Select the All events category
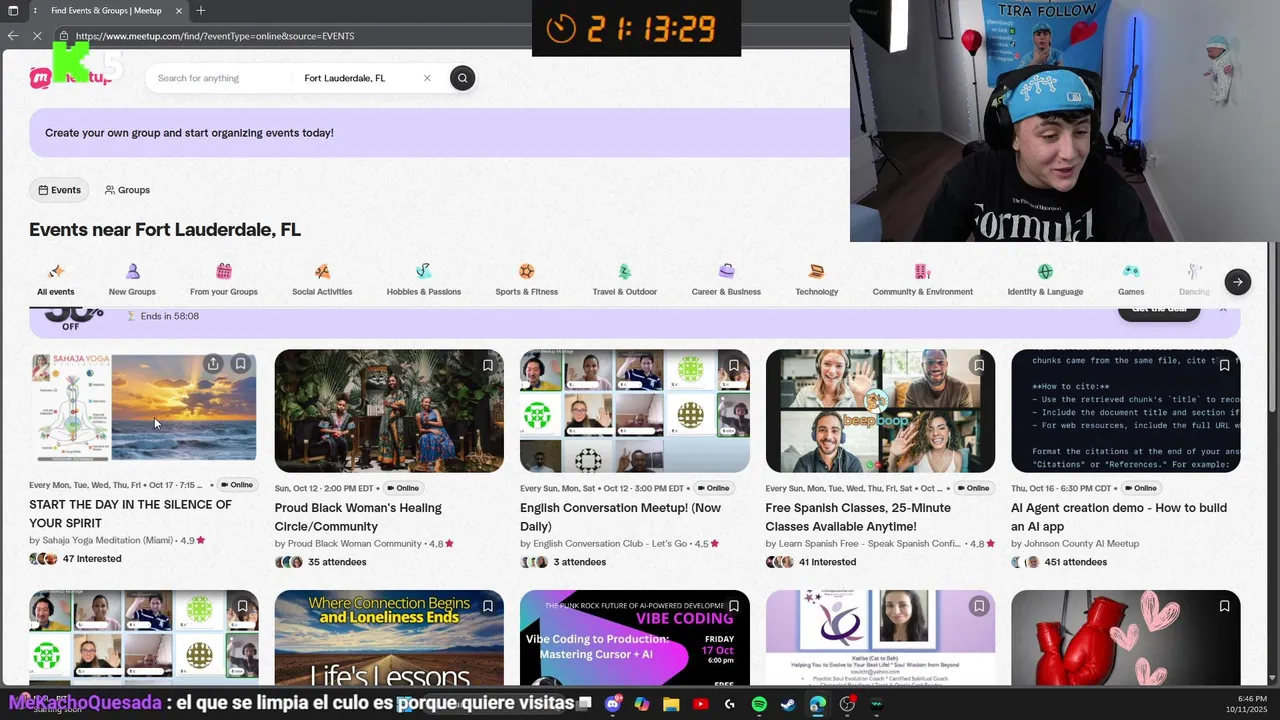The image size is (1280, 720). pyautogui.click(x=56, y=280)
